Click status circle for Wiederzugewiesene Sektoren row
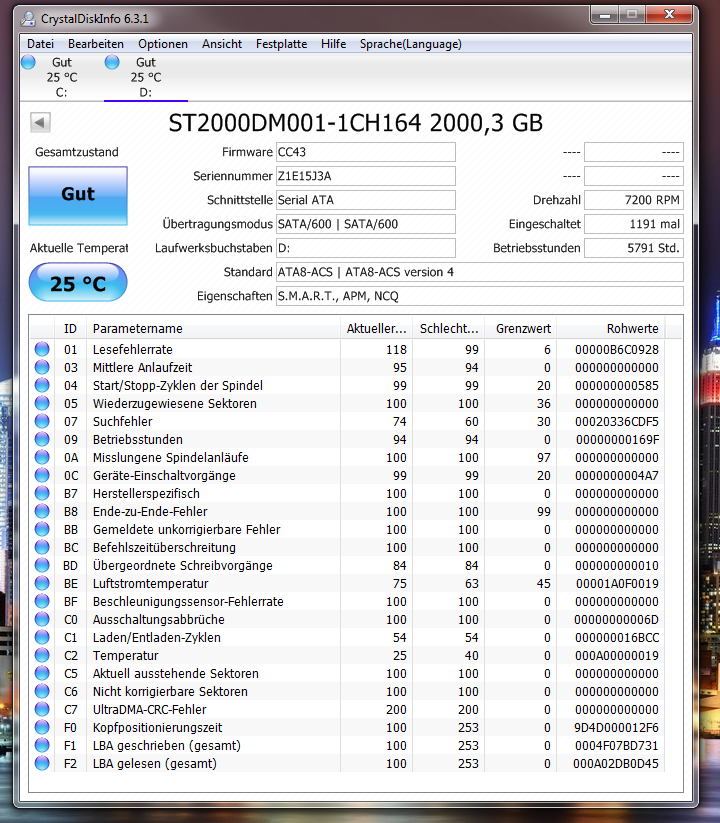Image resolution: width=720 pixels, height=823 pixels. click(42, 403)
